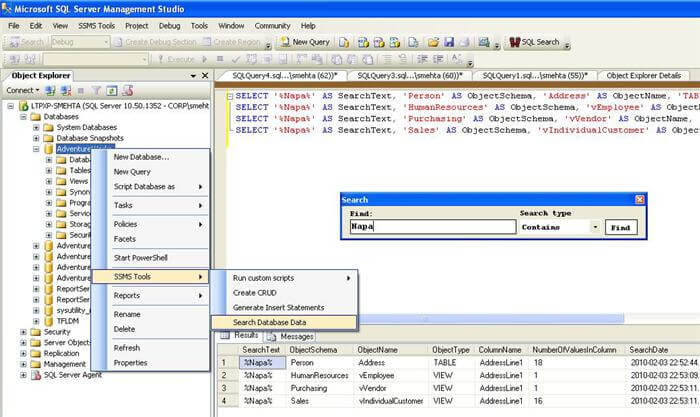Click the Find text field containing Napa
Image resolution: width=700 pixels, height=417 pixels.
tap(433, 227)
